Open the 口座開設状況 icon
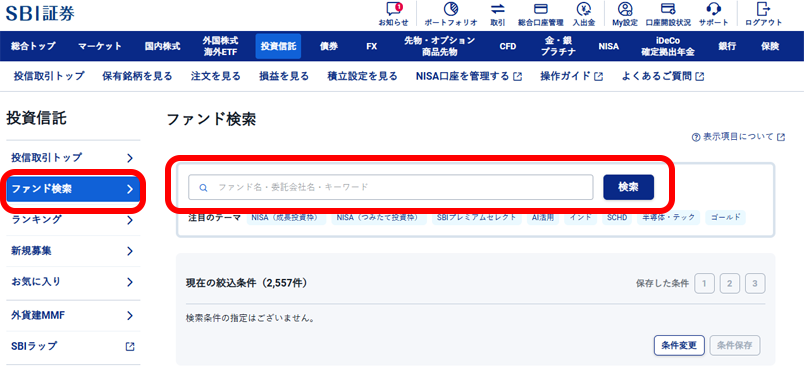The image size is (804, 366). tap(668, 9)
